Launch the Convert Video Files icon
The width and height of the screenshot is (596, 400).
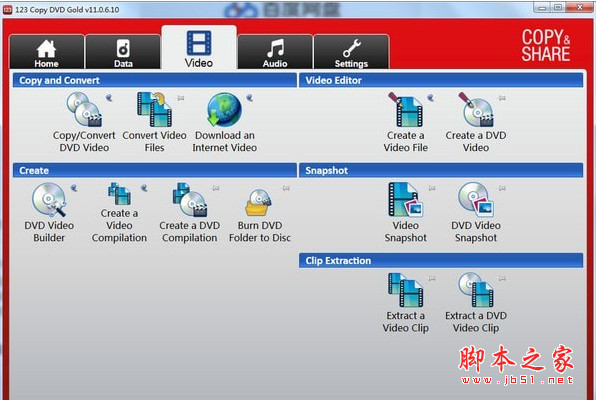pos(154,122)
